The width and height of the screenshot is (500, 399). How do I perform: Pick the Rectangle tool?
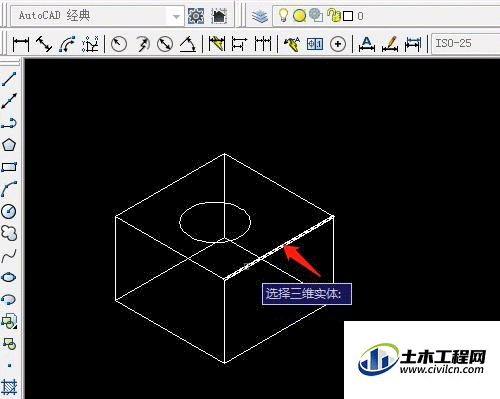coord(9,167)
